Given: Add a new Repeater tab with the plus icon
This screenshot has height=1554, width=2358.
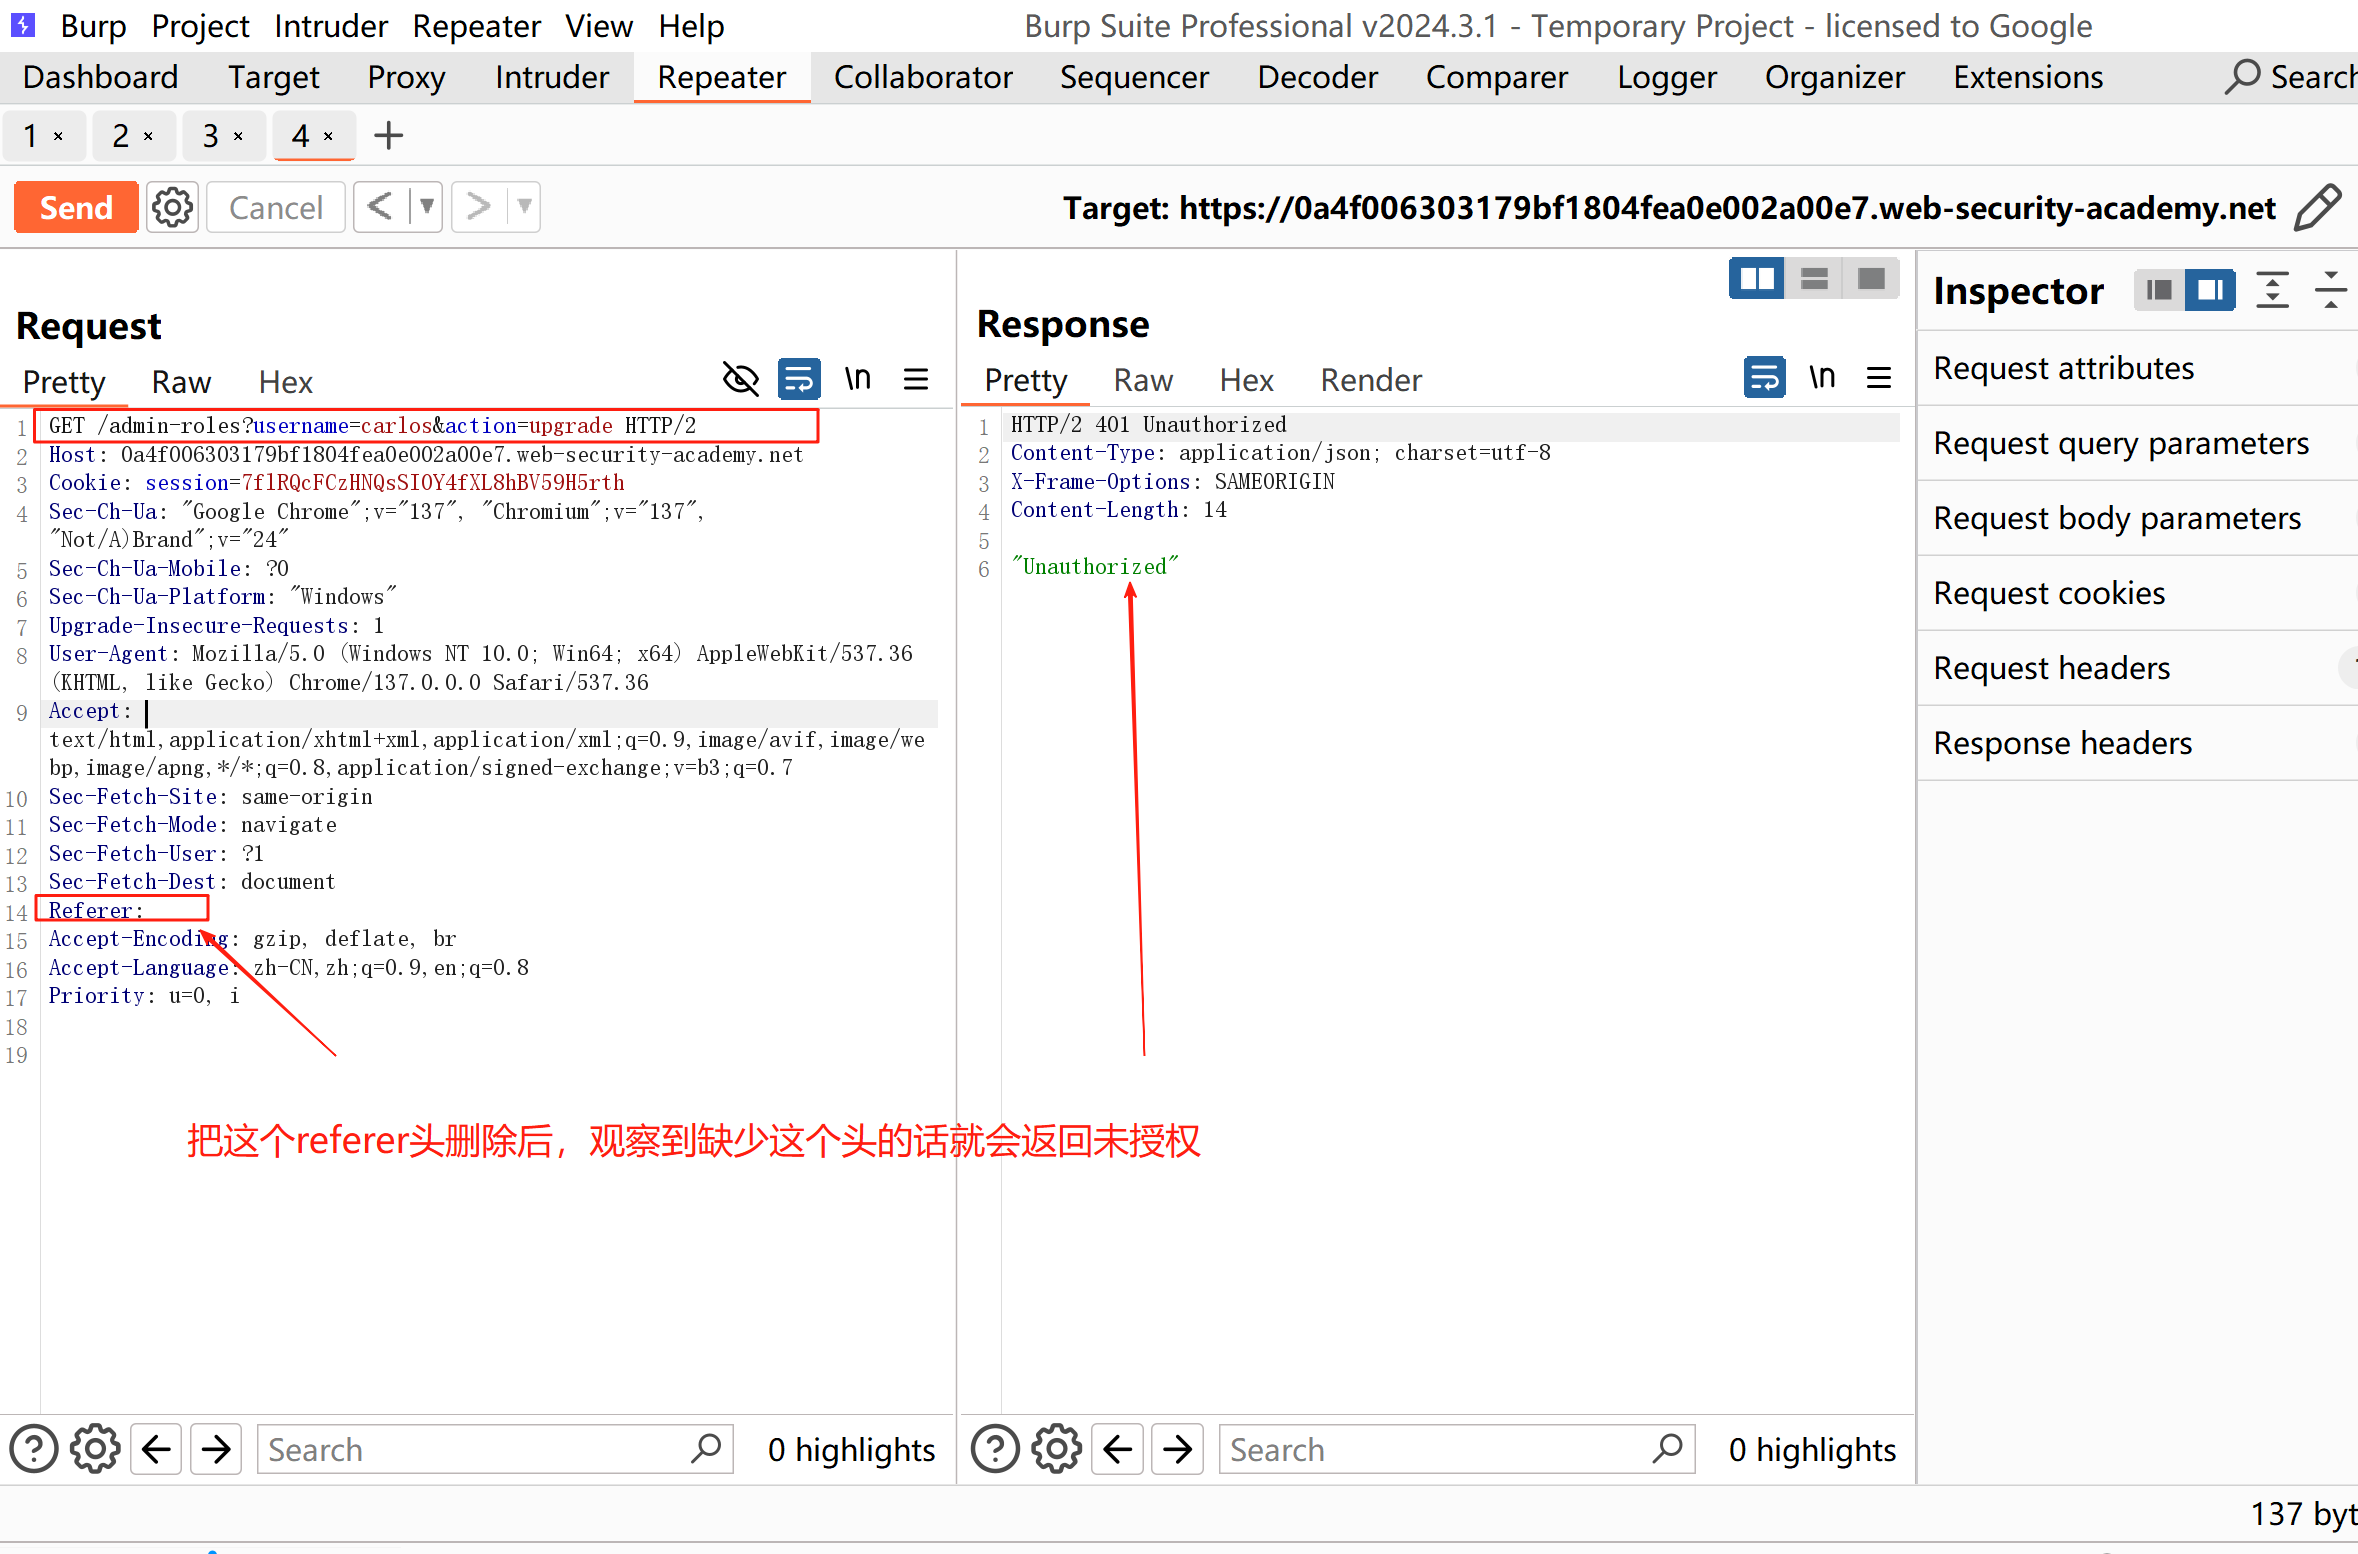Looking at the screenshot, I should [x=388, y=135].
